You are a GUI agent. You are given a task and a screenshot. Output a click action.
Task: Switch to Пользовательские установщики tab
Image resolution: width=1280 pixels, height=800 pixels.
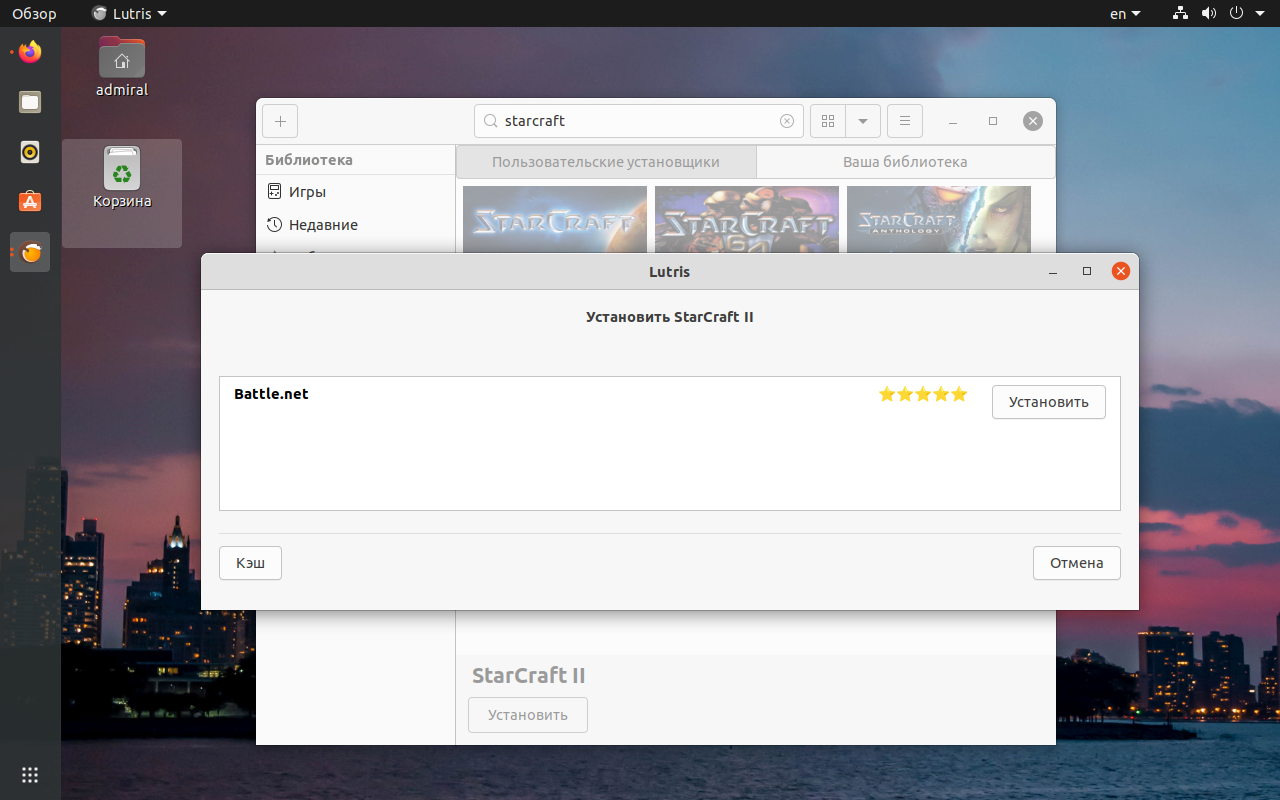[x=606, y=162]
